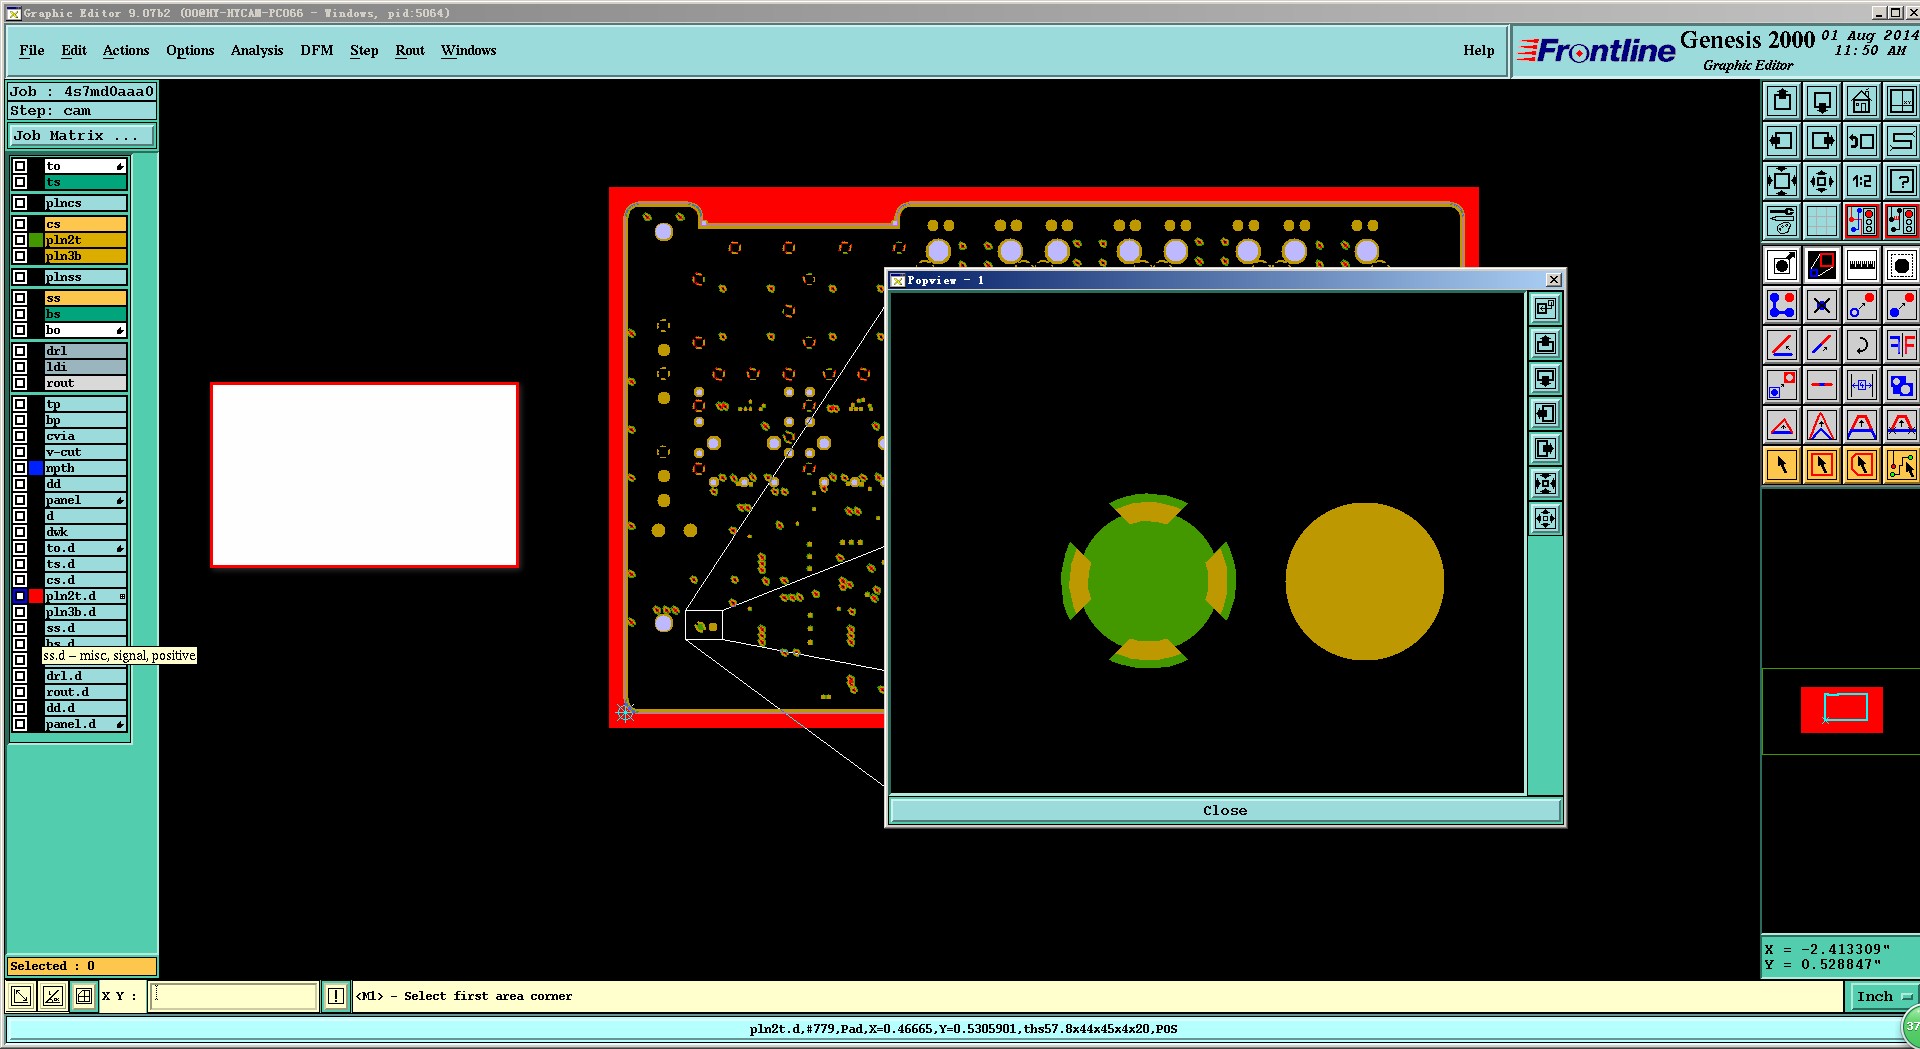The image size is (1920, 1049).
Task: Toggle checkbox for layer 'pln2t'
Action: click(x=20, y=240)
